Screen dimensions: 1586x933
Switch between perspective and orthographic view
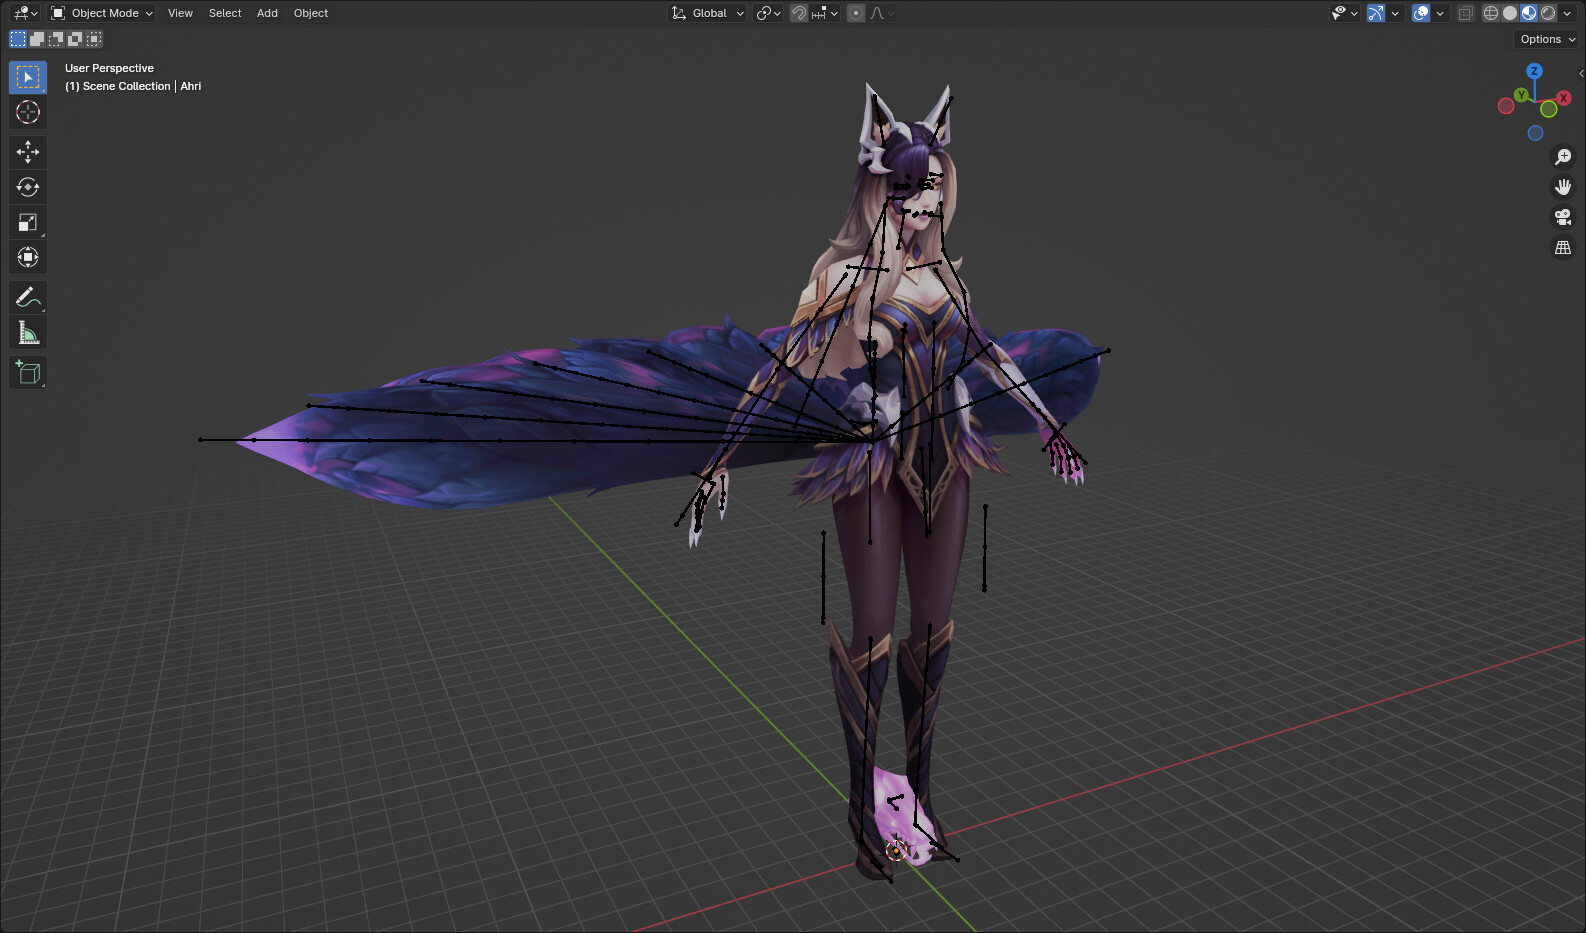[x=1563, y=247]
